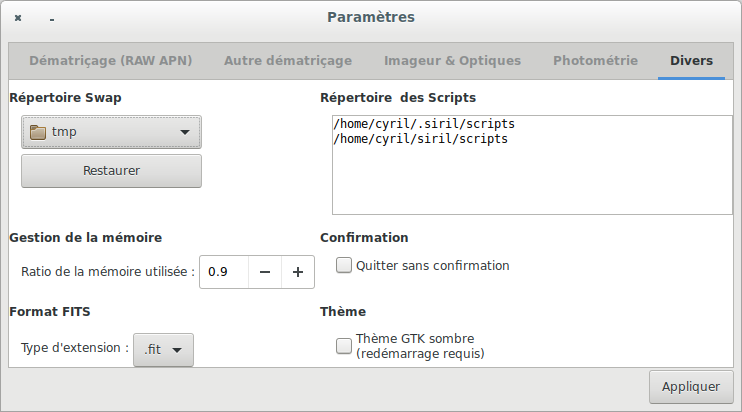Switch to the Dématriçage (RAW APN) tab
The height and width of the screenshot is (412, 742).
click(110, 60)
